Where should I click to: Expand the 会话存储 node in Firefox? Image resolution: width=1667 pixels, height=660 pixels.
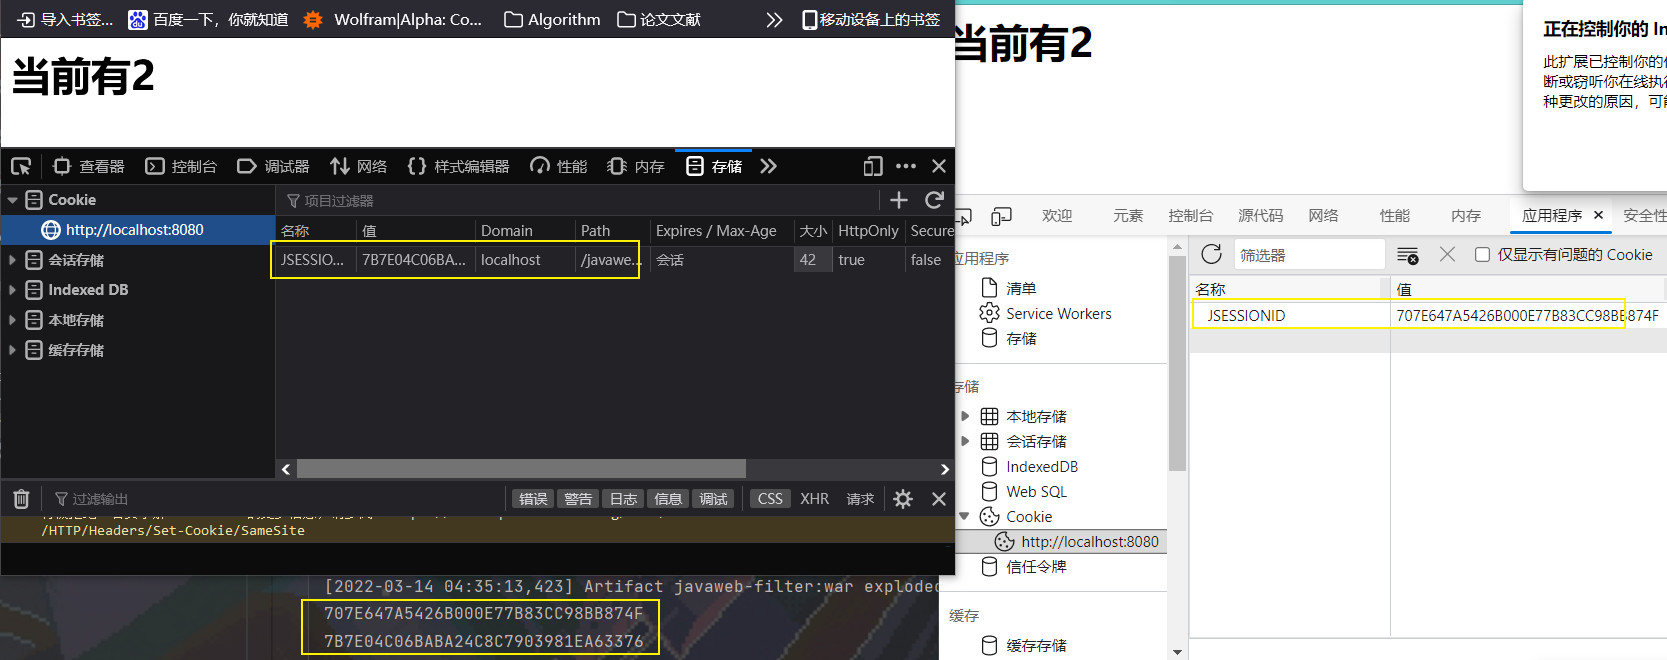coord(12,260)
